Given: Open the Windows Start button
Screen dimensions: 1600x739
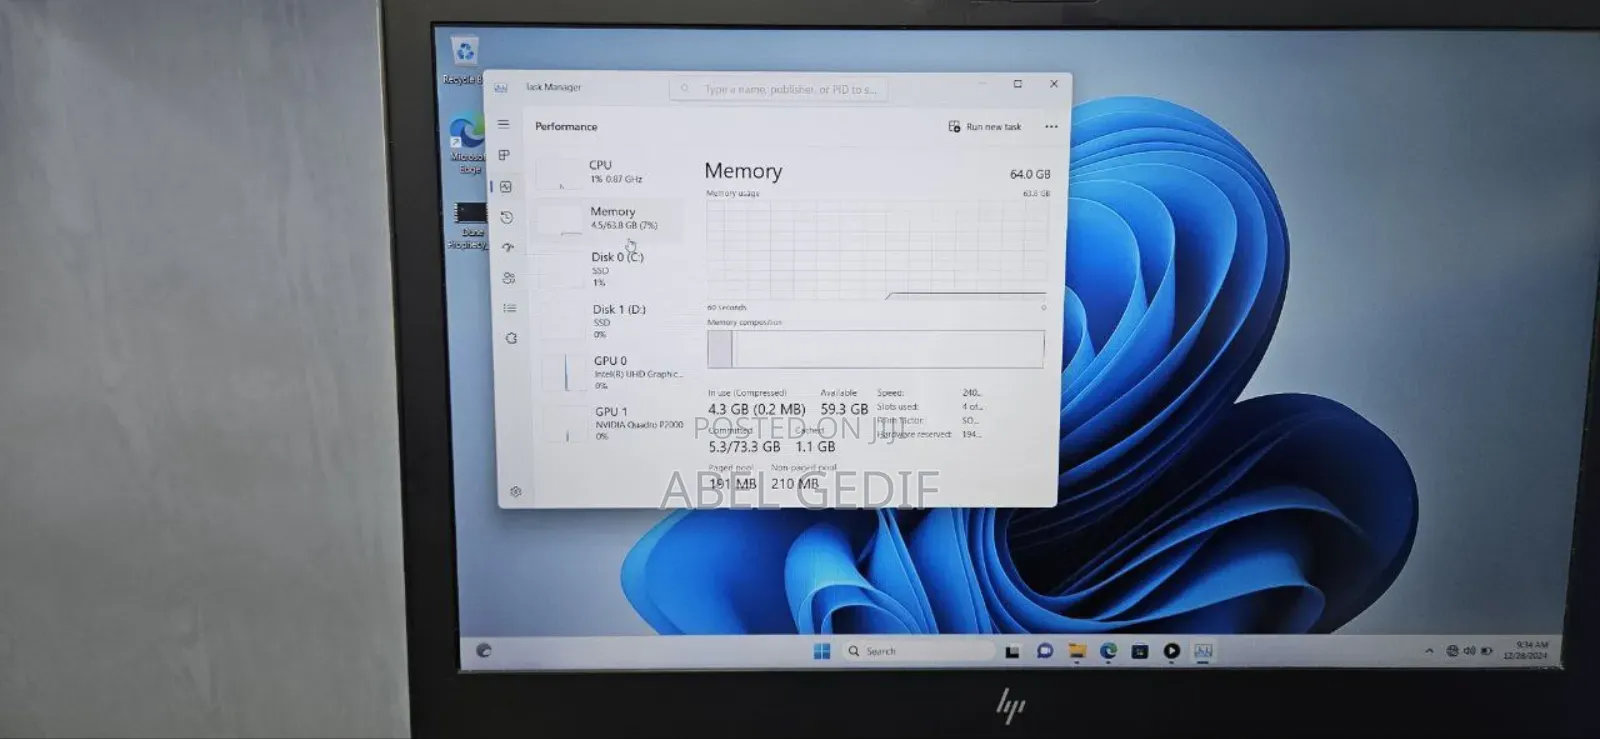Looking at the screenshot, I should point(822,651).
